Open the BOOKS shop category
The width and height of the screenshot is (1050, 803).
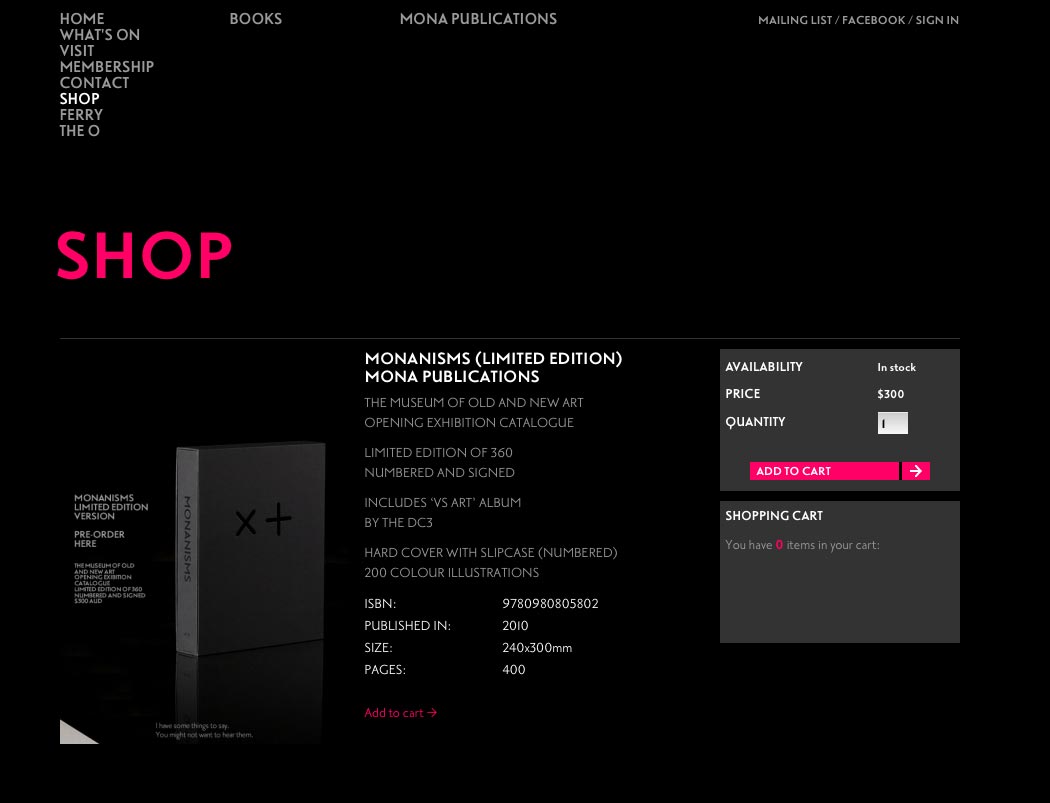click(x=256, y=19)
